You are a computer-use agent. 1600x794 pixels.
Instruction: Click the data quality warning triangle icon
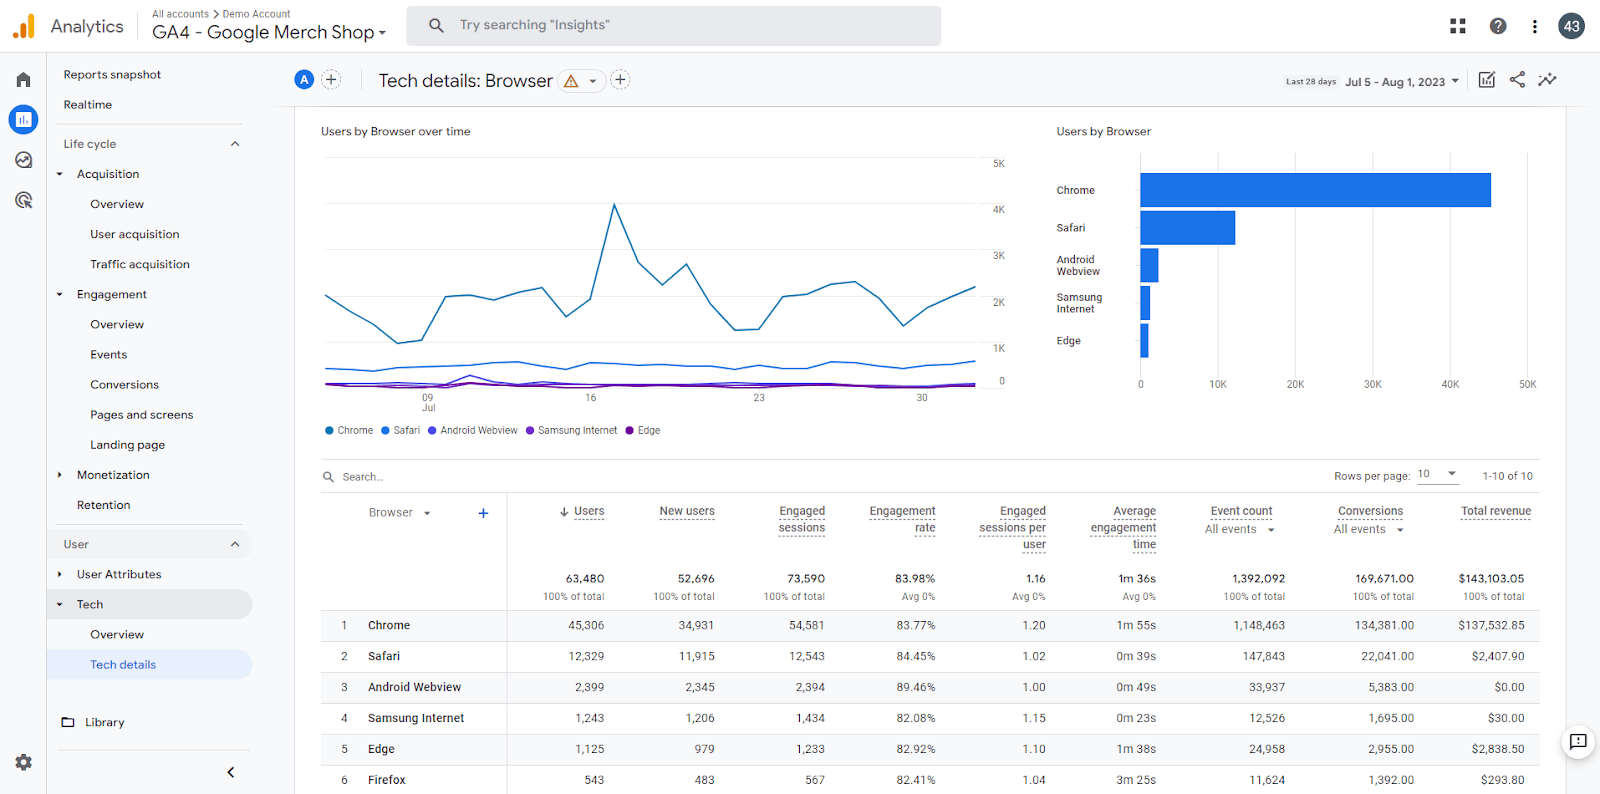(x=571, y=81)
